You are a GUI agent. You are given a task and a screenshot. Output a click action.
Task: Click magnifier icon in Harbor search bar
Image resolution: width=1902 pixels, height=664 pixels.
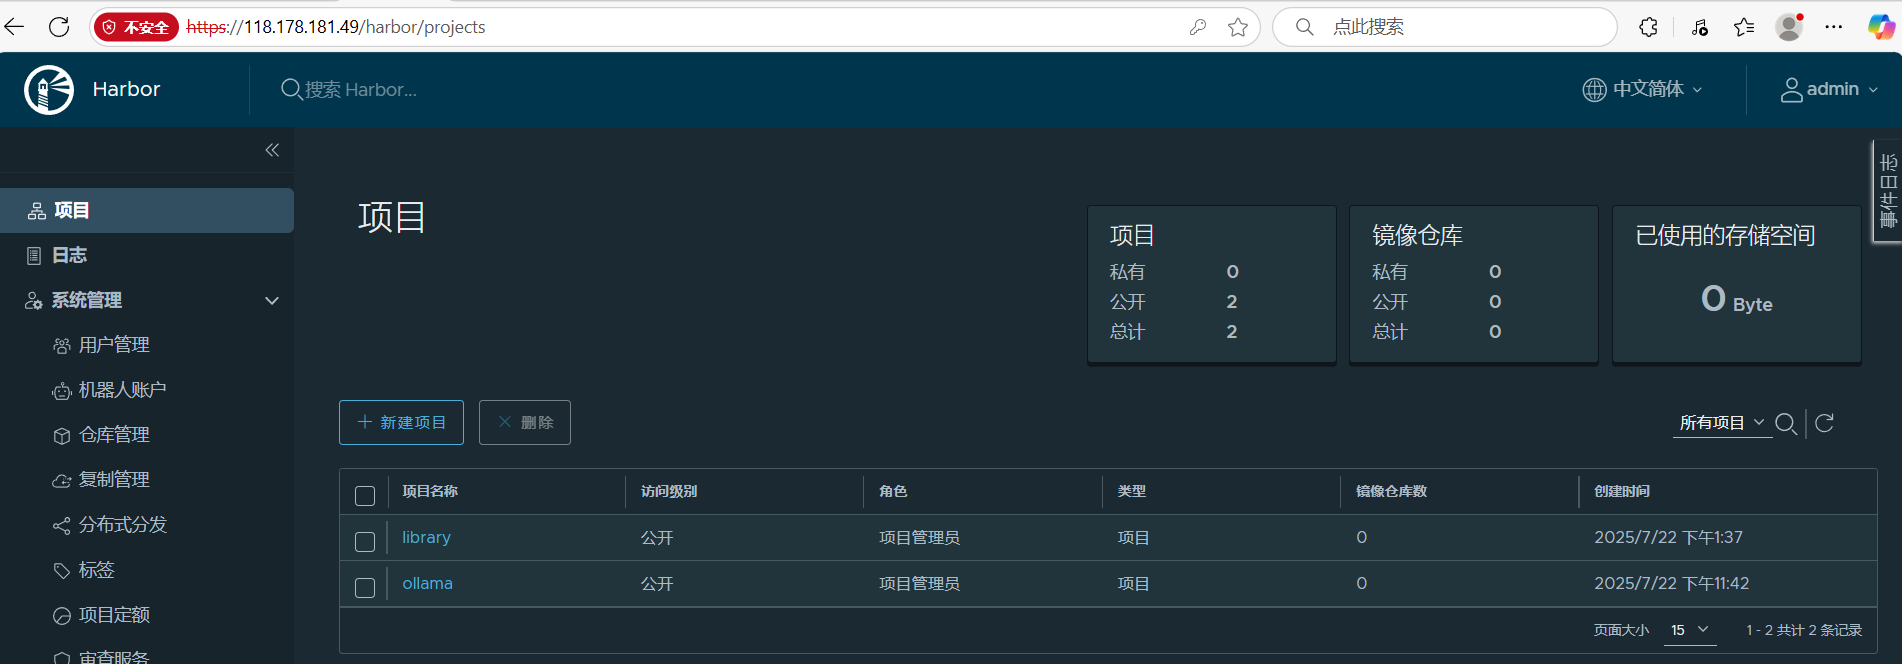291,90
